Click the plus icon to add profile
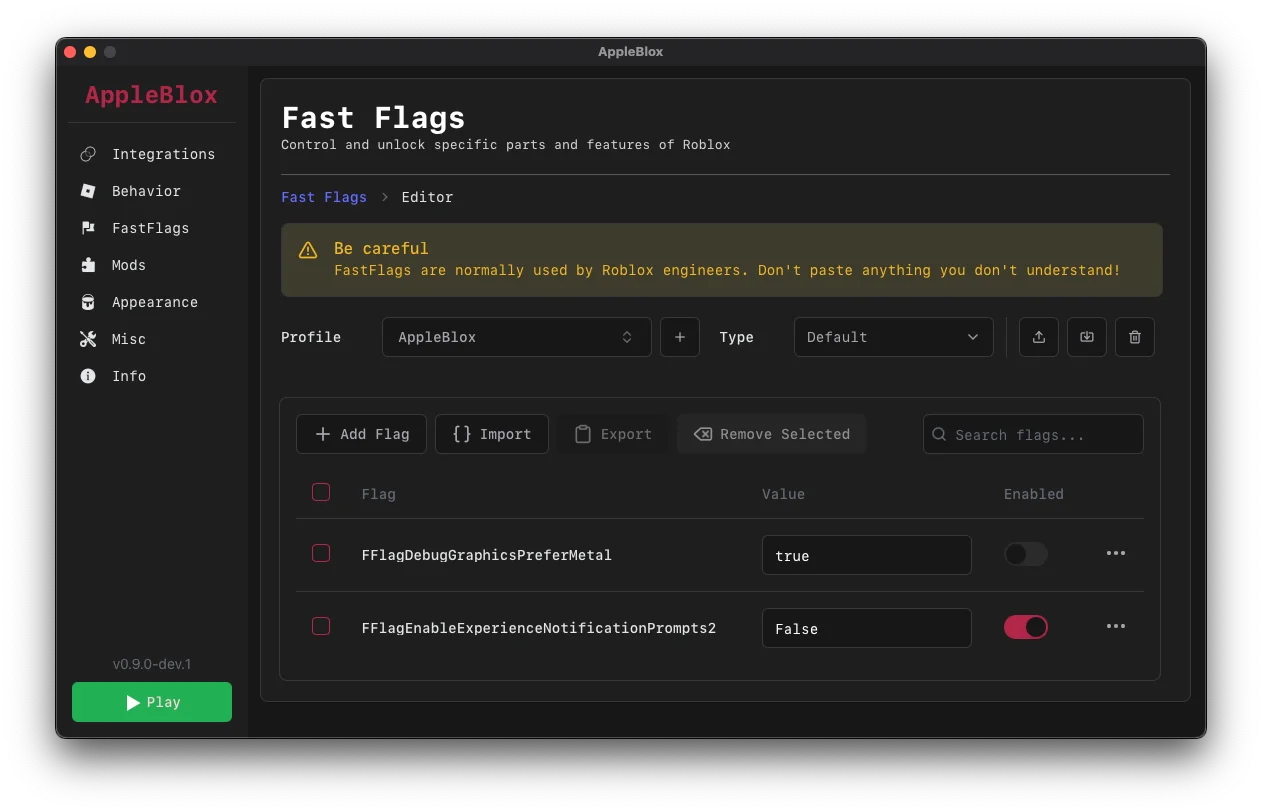This screenshot has height=812, width=1262. [679, 337]
